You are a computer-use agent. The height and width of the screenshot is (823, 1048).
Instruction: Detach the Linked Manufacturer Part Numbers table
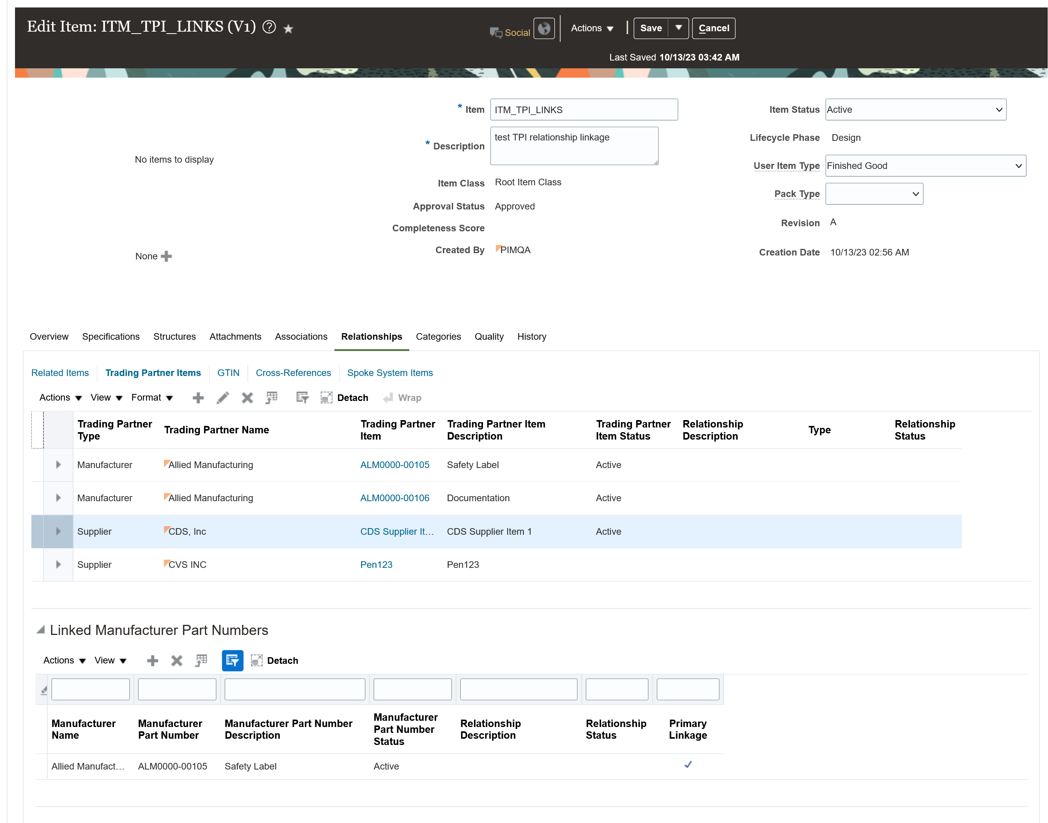click(275, 661)
